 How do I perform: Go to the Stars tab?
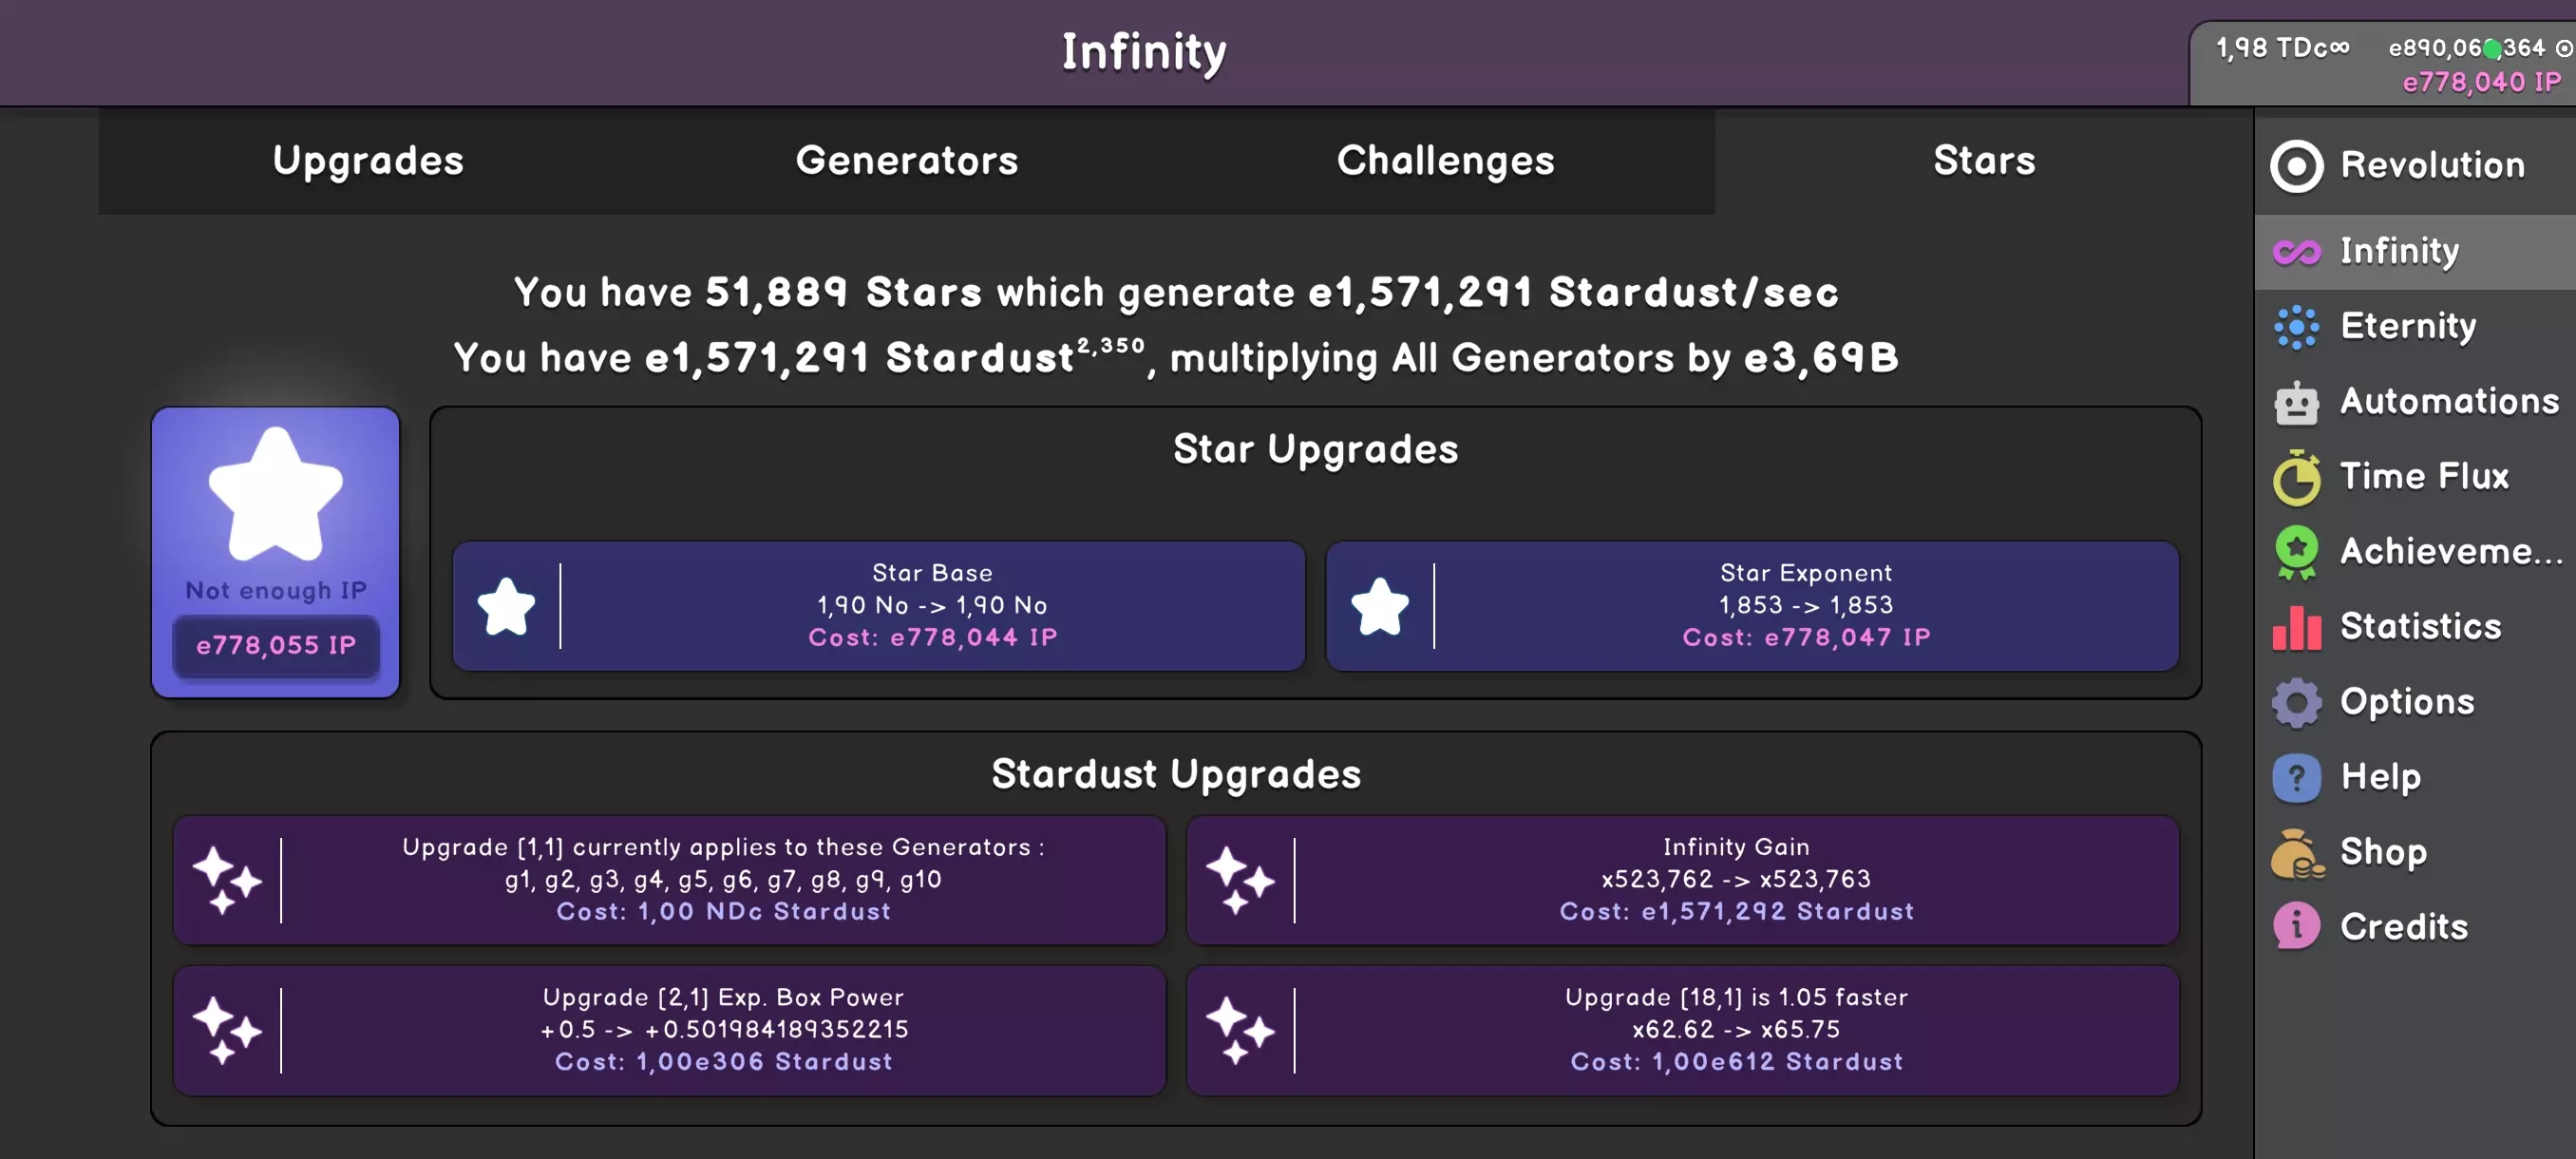point(1984,161)
